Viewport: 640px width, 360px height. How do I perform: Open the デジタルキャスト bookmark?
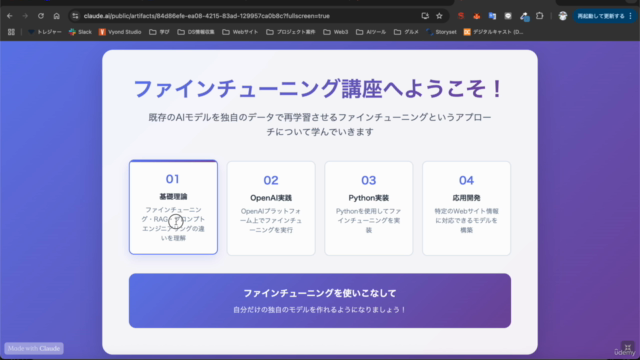coord(493,32)
